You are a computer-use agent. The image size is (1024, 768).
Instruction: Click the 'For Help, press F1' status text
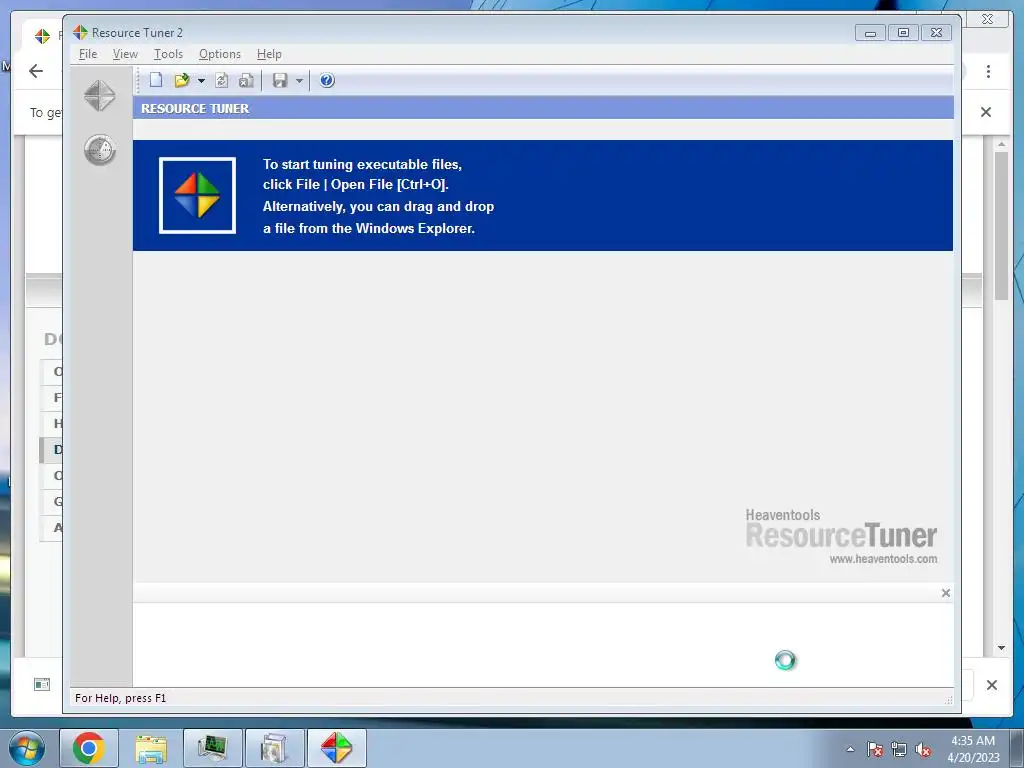point(121,698)
